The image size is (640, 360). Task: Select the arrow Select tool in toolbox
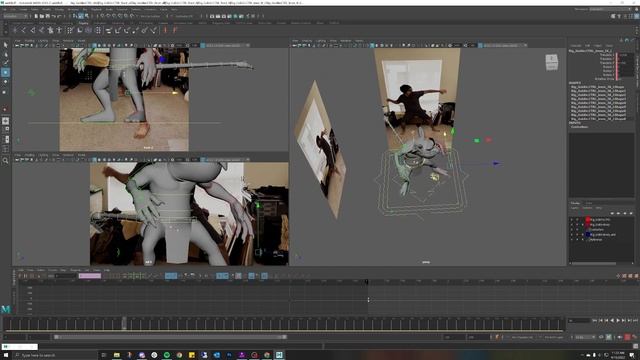point(5,45)
